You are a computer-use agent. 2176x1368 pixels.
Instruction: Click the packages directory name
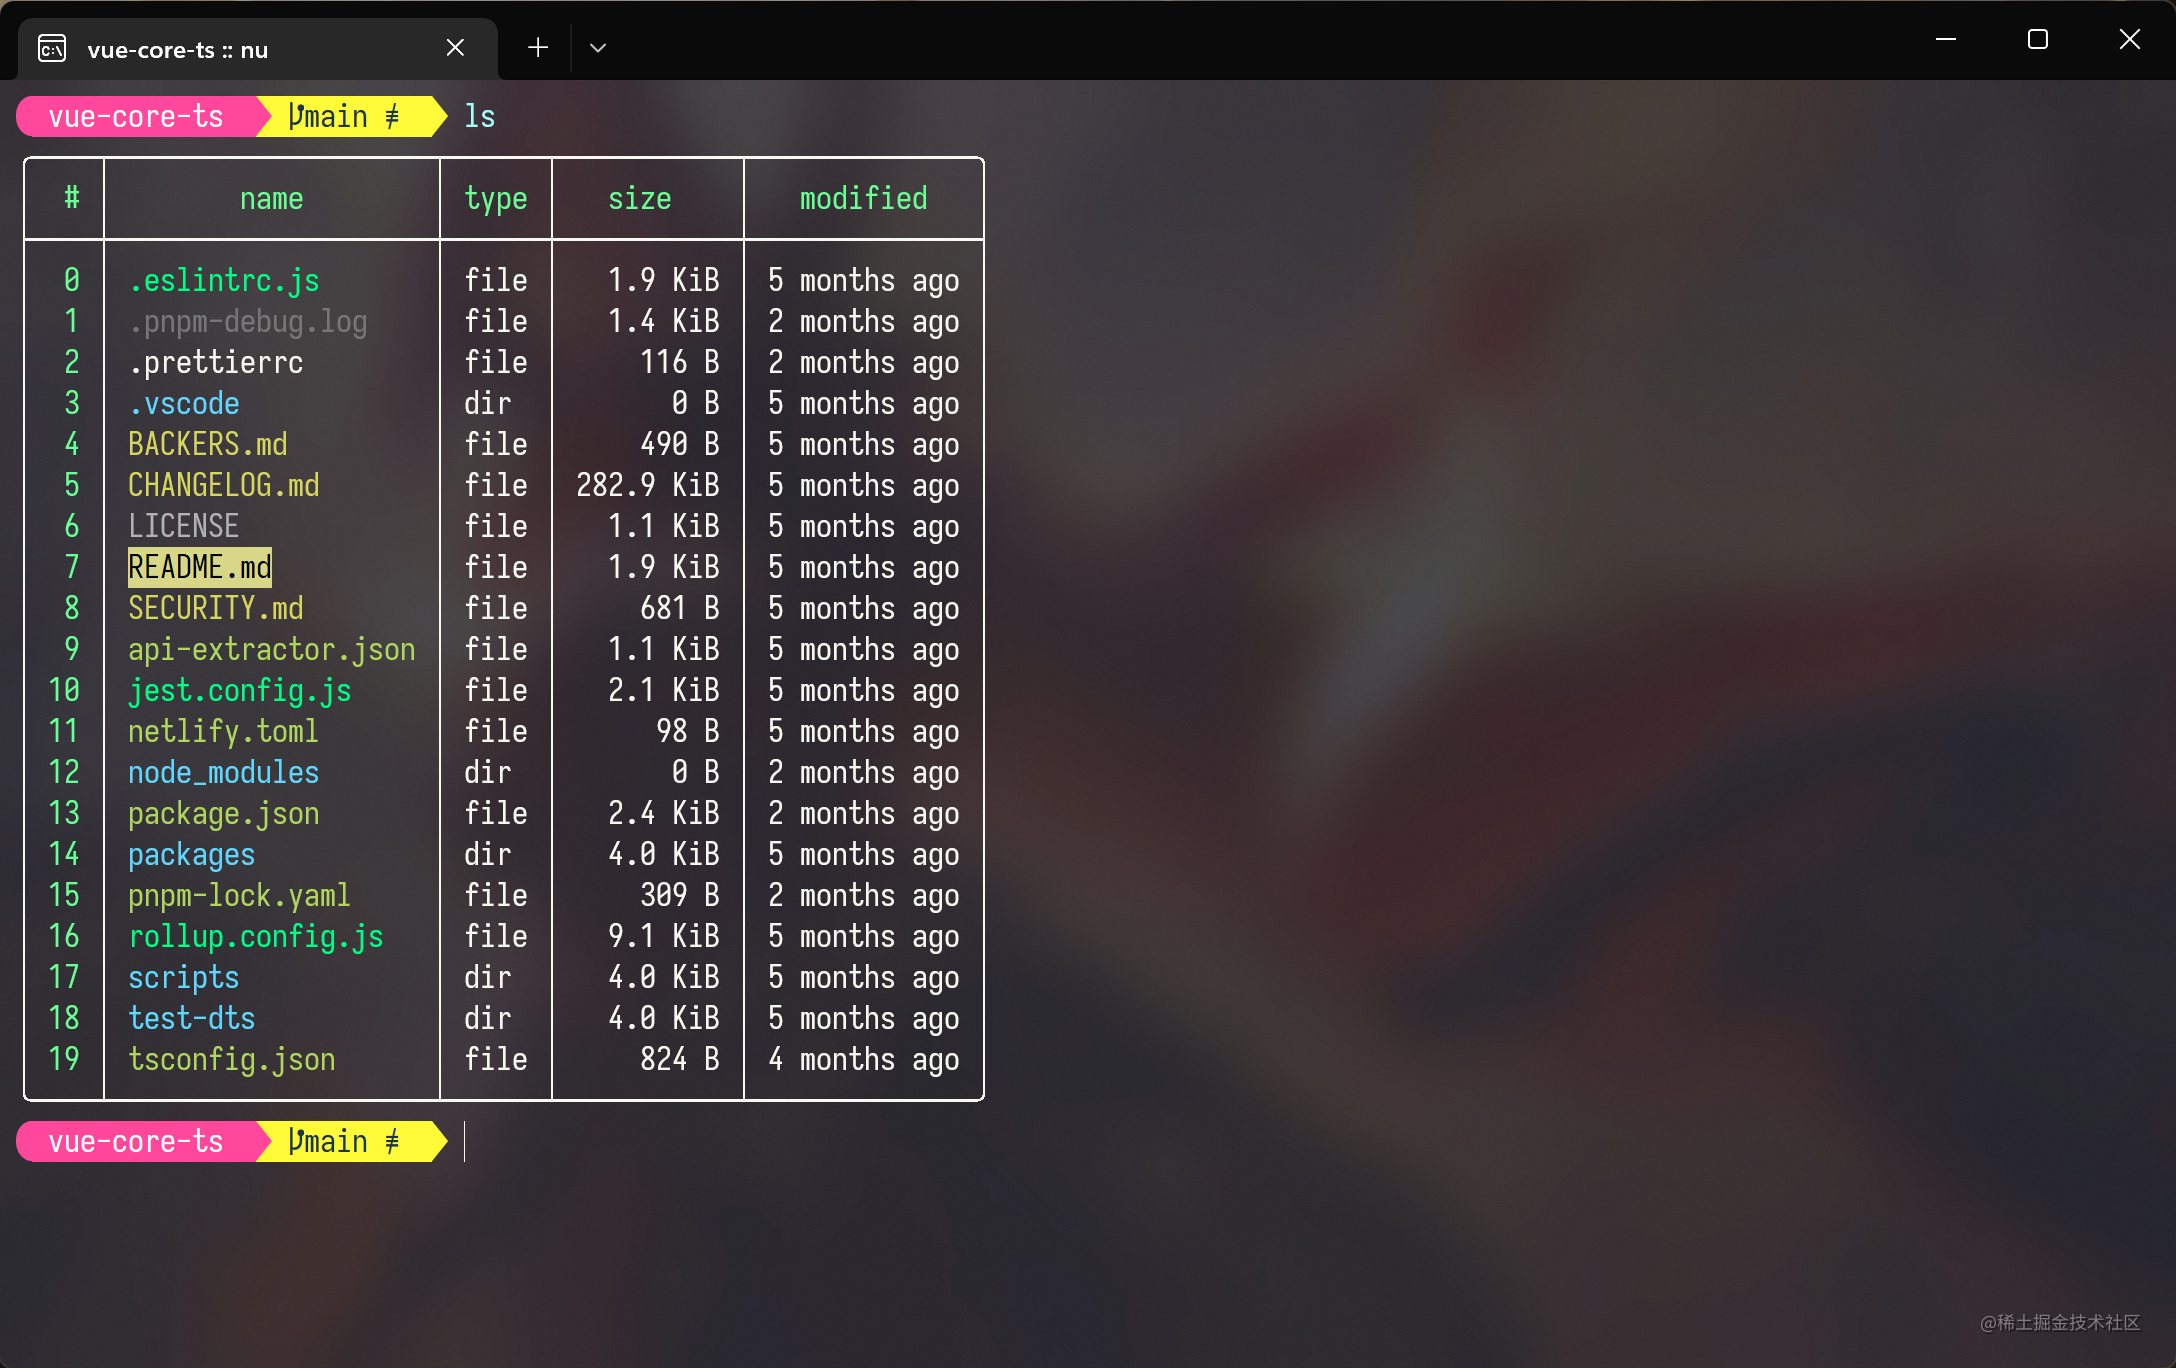[192, 855]
